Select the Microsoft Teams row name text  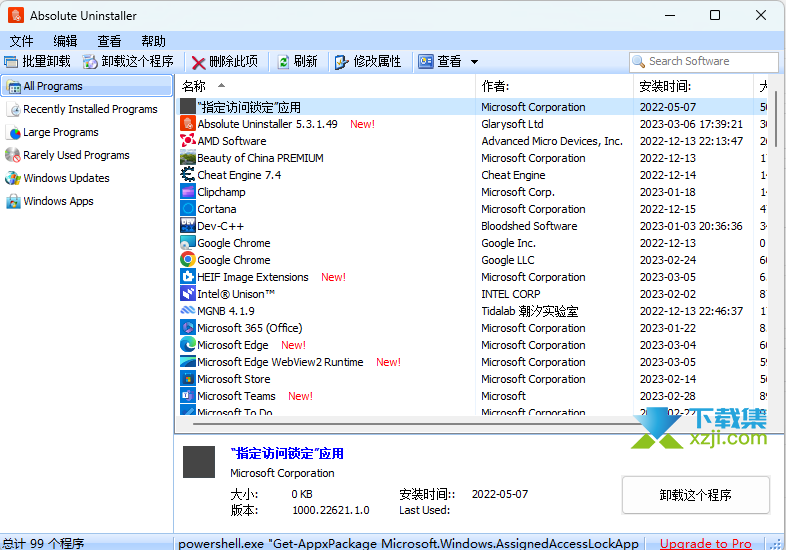click(x=236, y=396)
